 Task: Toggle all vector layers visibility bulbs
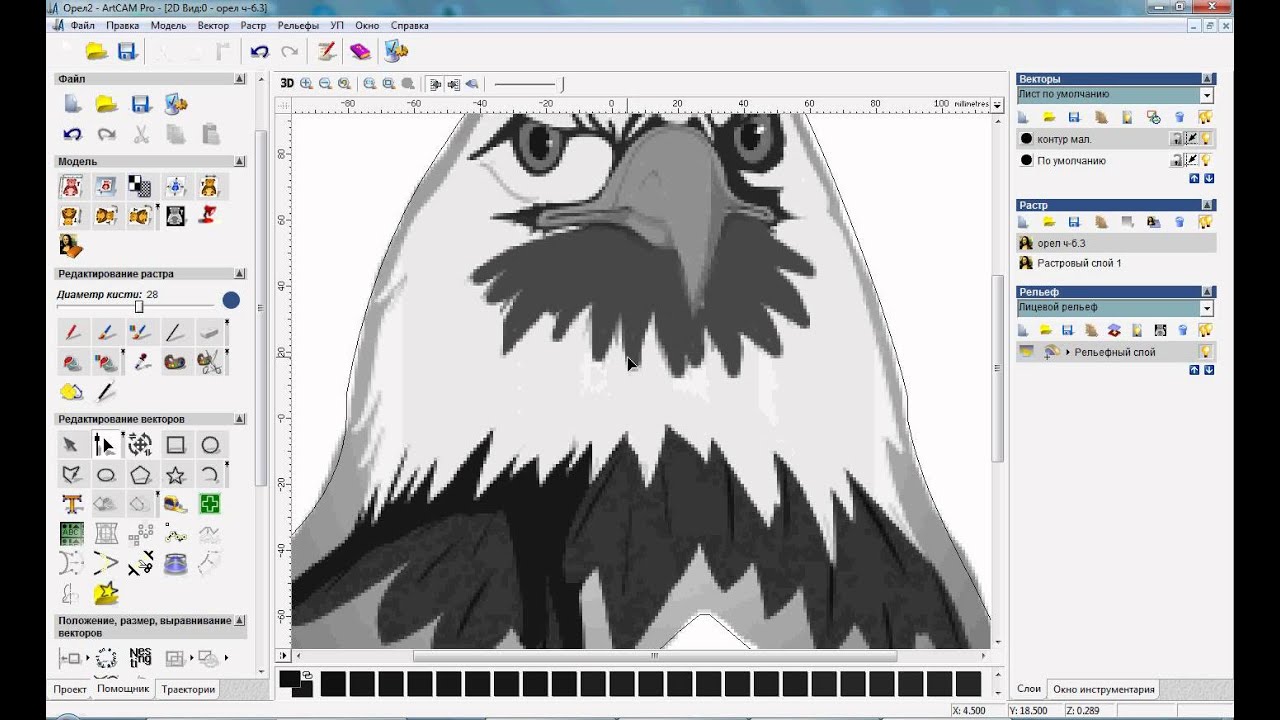pyautogui.click(x=1206, y=117)
